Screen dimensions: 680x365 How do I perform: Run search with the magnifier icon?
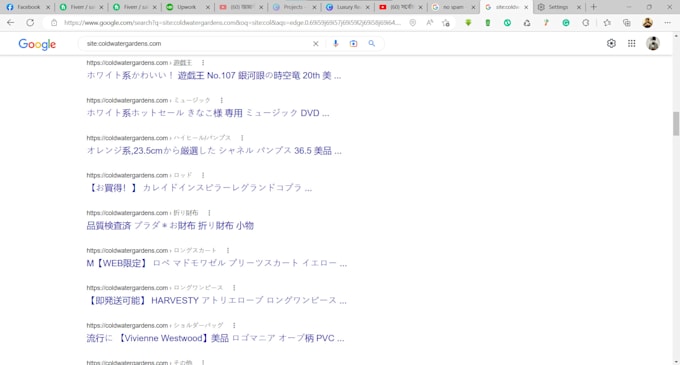372,43
